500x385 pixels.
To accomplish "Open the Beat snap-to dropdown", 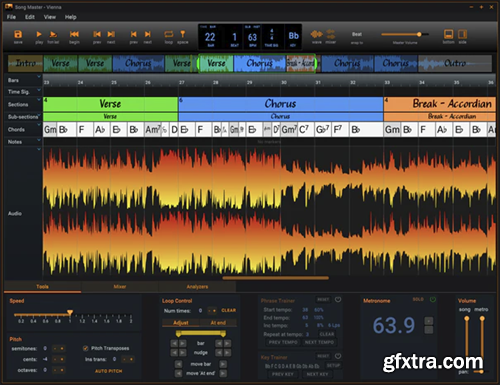I will pyautogui.click(x=357, y=34).
